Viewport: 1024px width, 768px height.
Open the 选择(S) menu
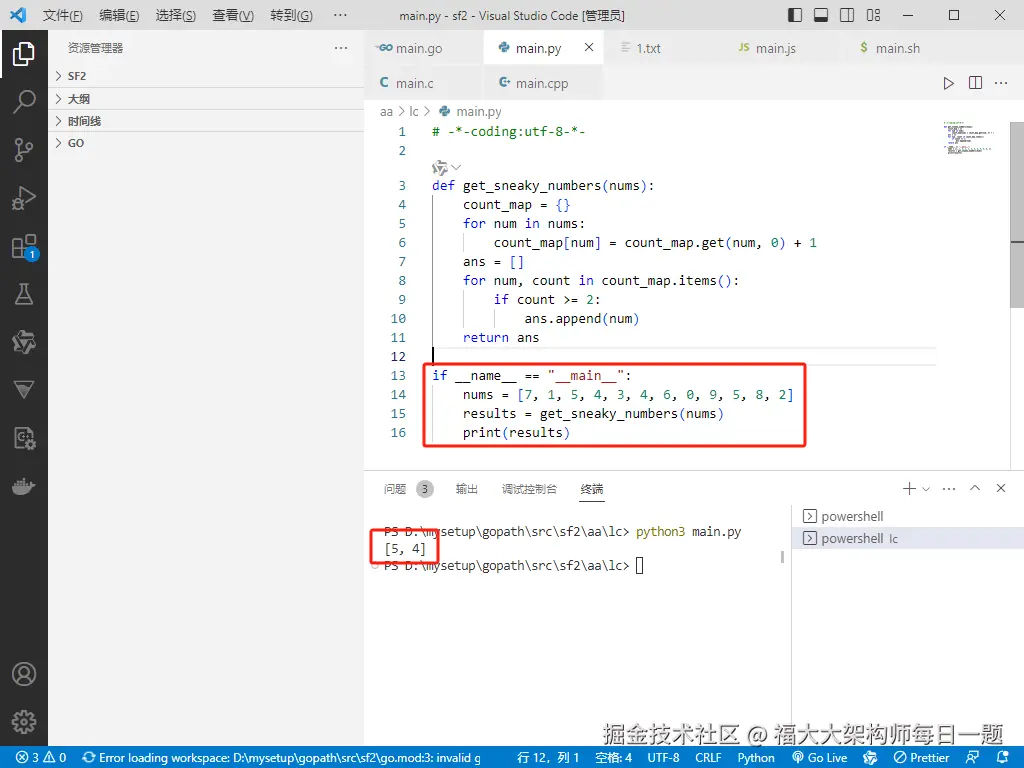click(176, 15)
